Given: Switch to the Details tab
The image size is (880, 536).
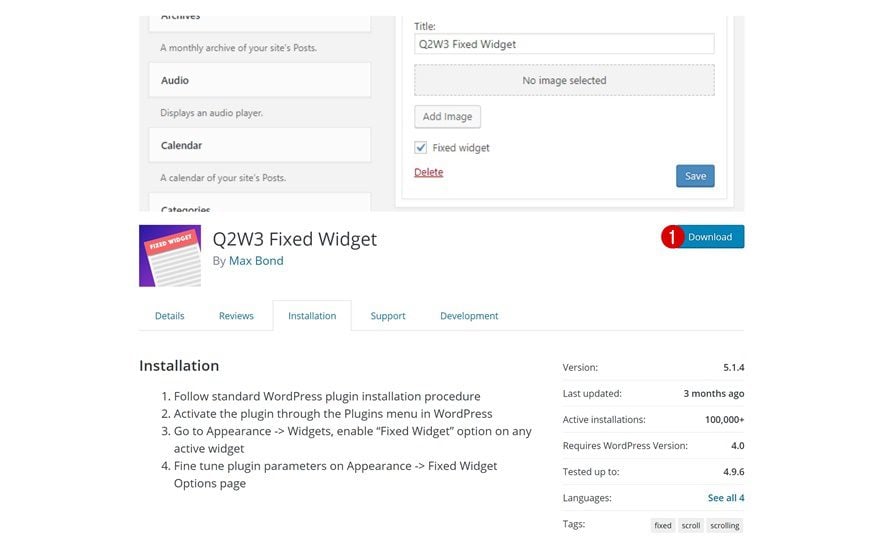Looking at the screenshot, I should [169, 316].
